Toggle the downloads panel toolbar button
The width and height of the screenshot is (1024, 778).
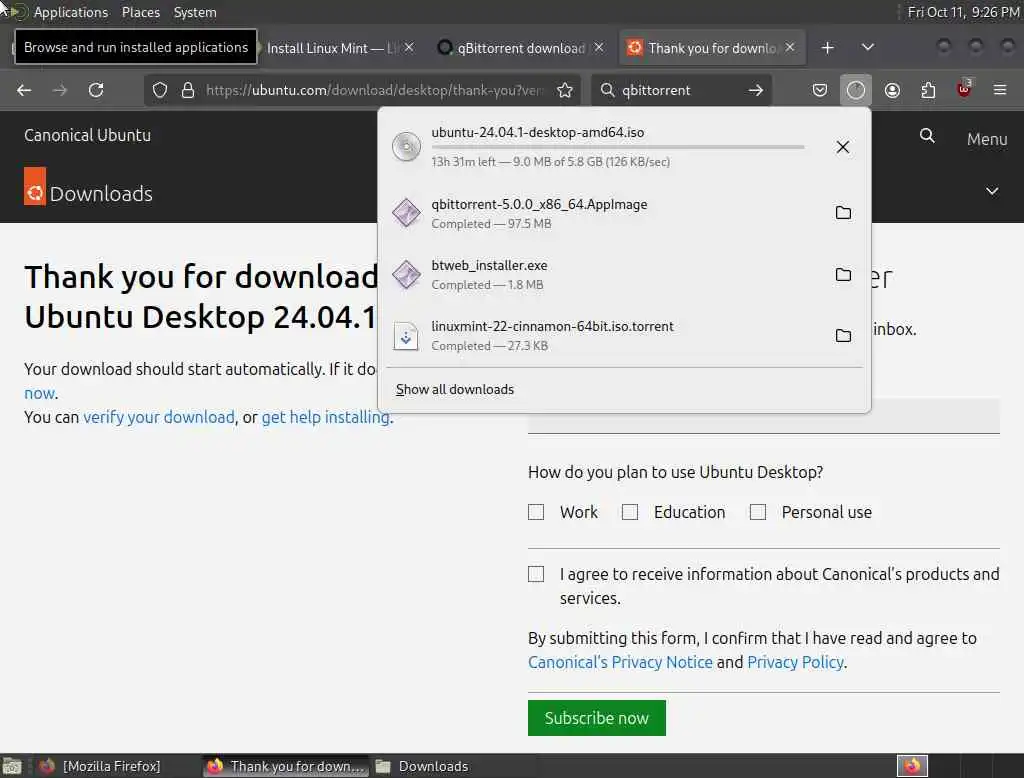[856, 90]
